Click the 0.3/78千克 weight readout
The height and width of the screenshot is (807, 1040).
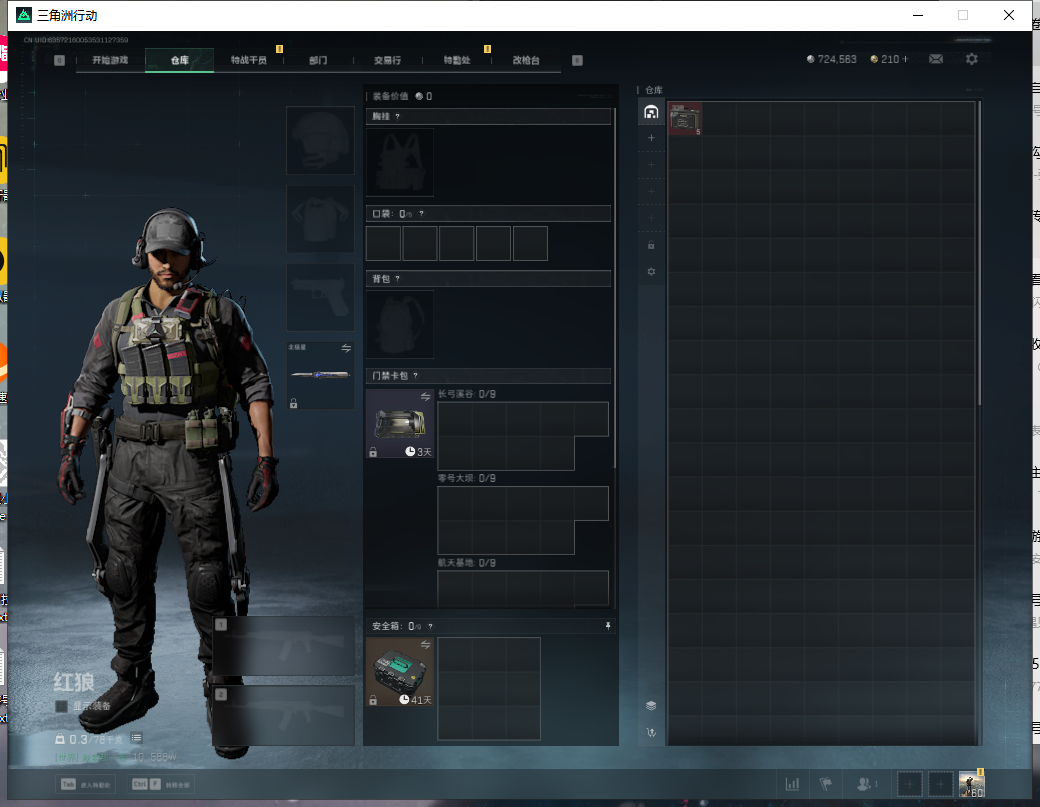point(90,739)
